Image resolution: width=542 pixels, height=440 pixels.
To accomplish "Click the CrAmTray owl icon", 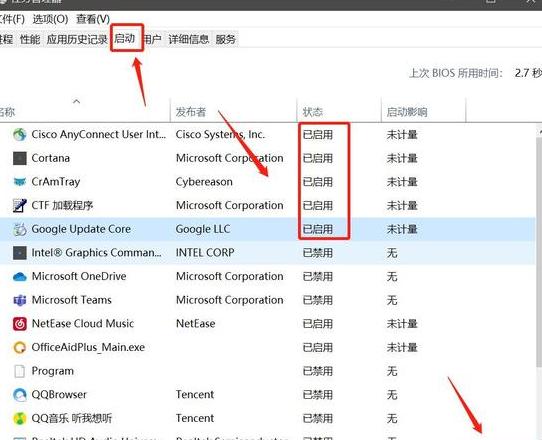I will point(20,182).
